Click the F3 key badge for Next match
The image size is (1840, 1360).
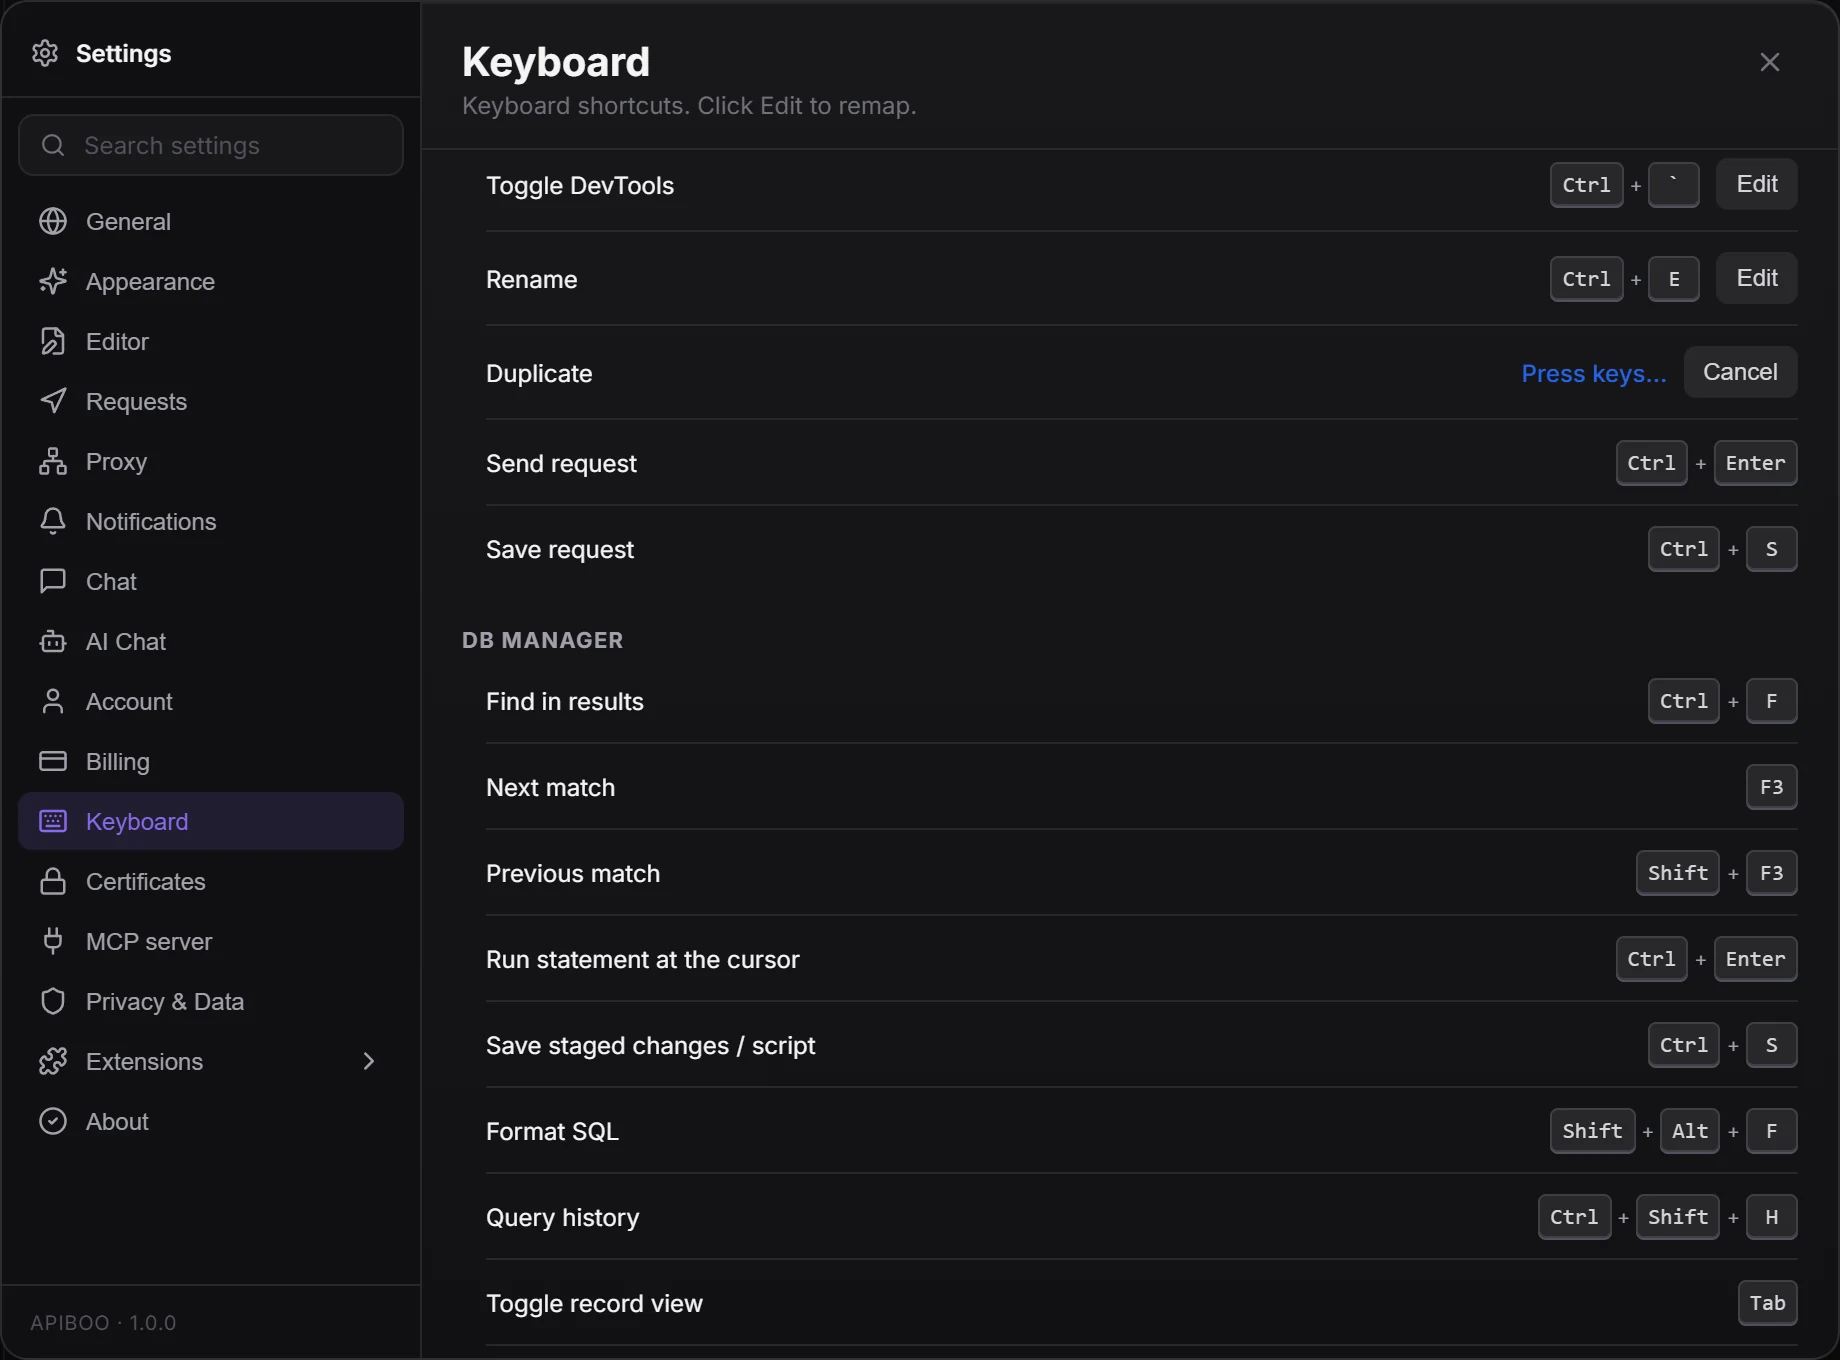click(x=1771, y=787)
